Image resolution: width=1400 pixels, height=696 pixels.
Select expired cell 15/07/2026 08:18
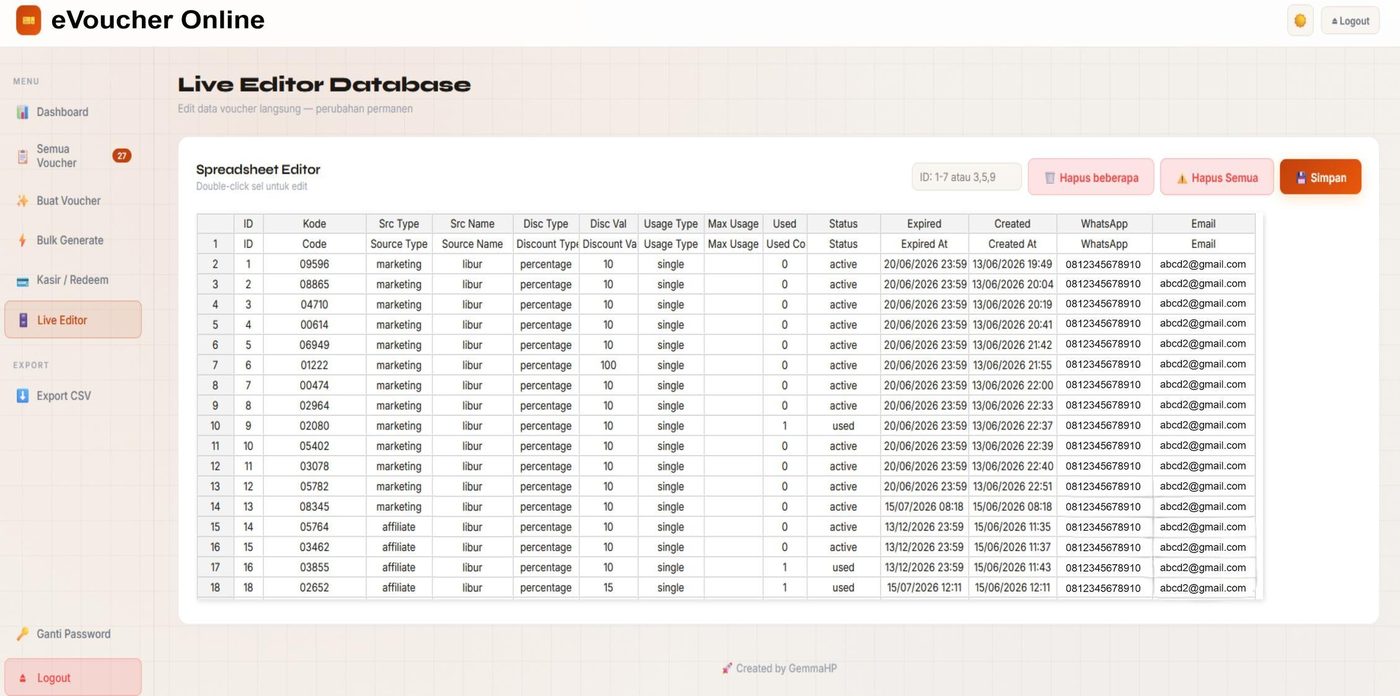(924, 507)
